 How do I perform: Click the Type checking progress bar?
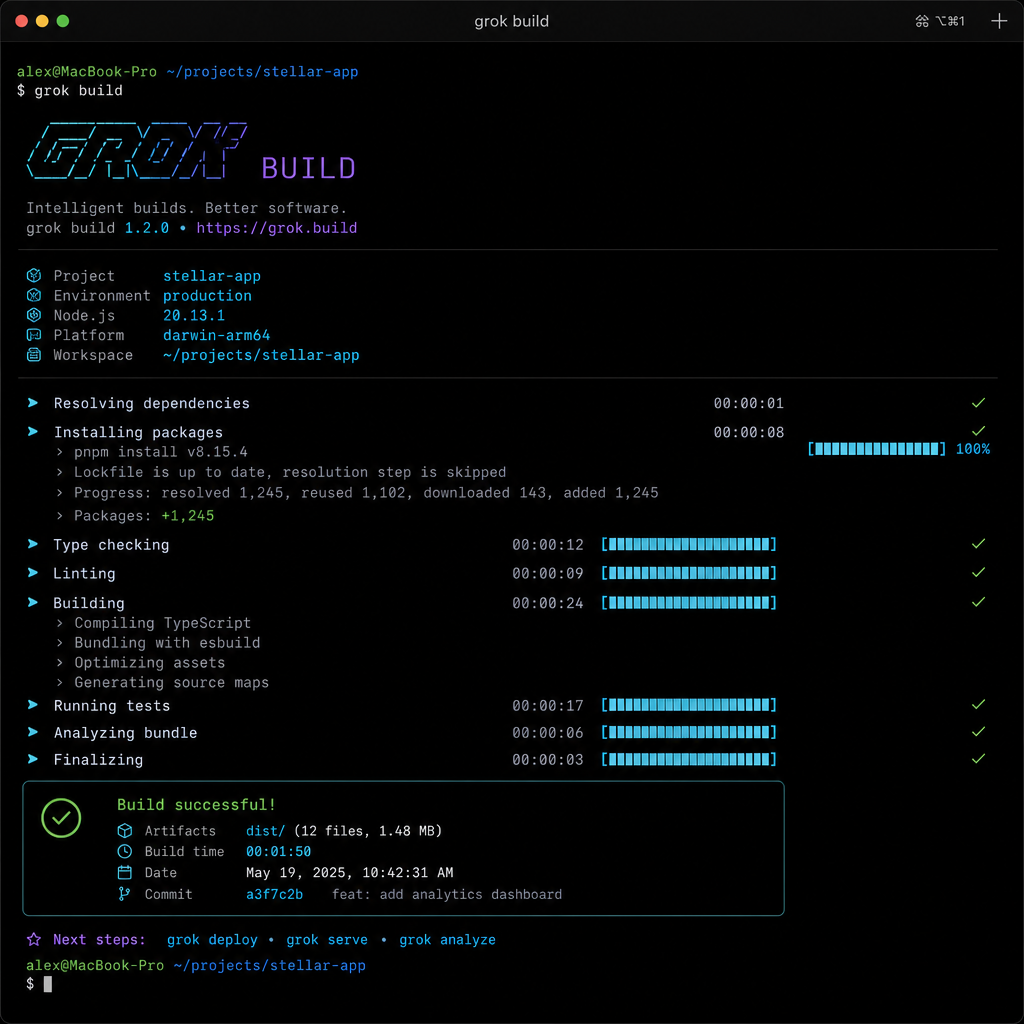[689, 544]
